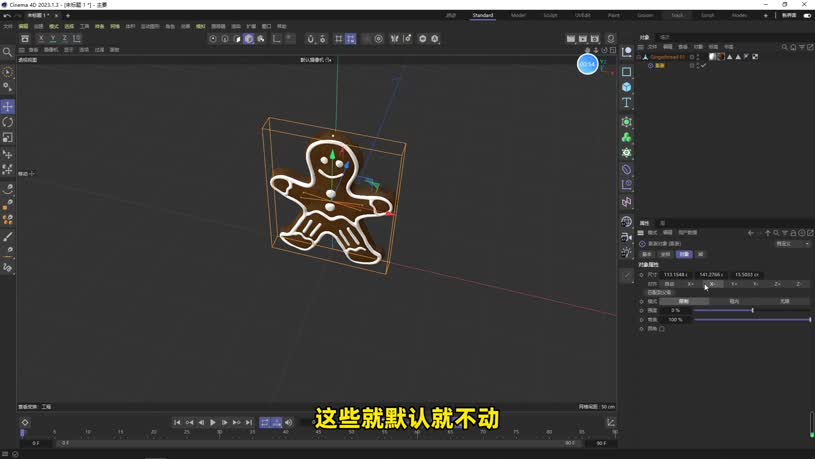Add a Text object with T icon

(x=627, y=102)
